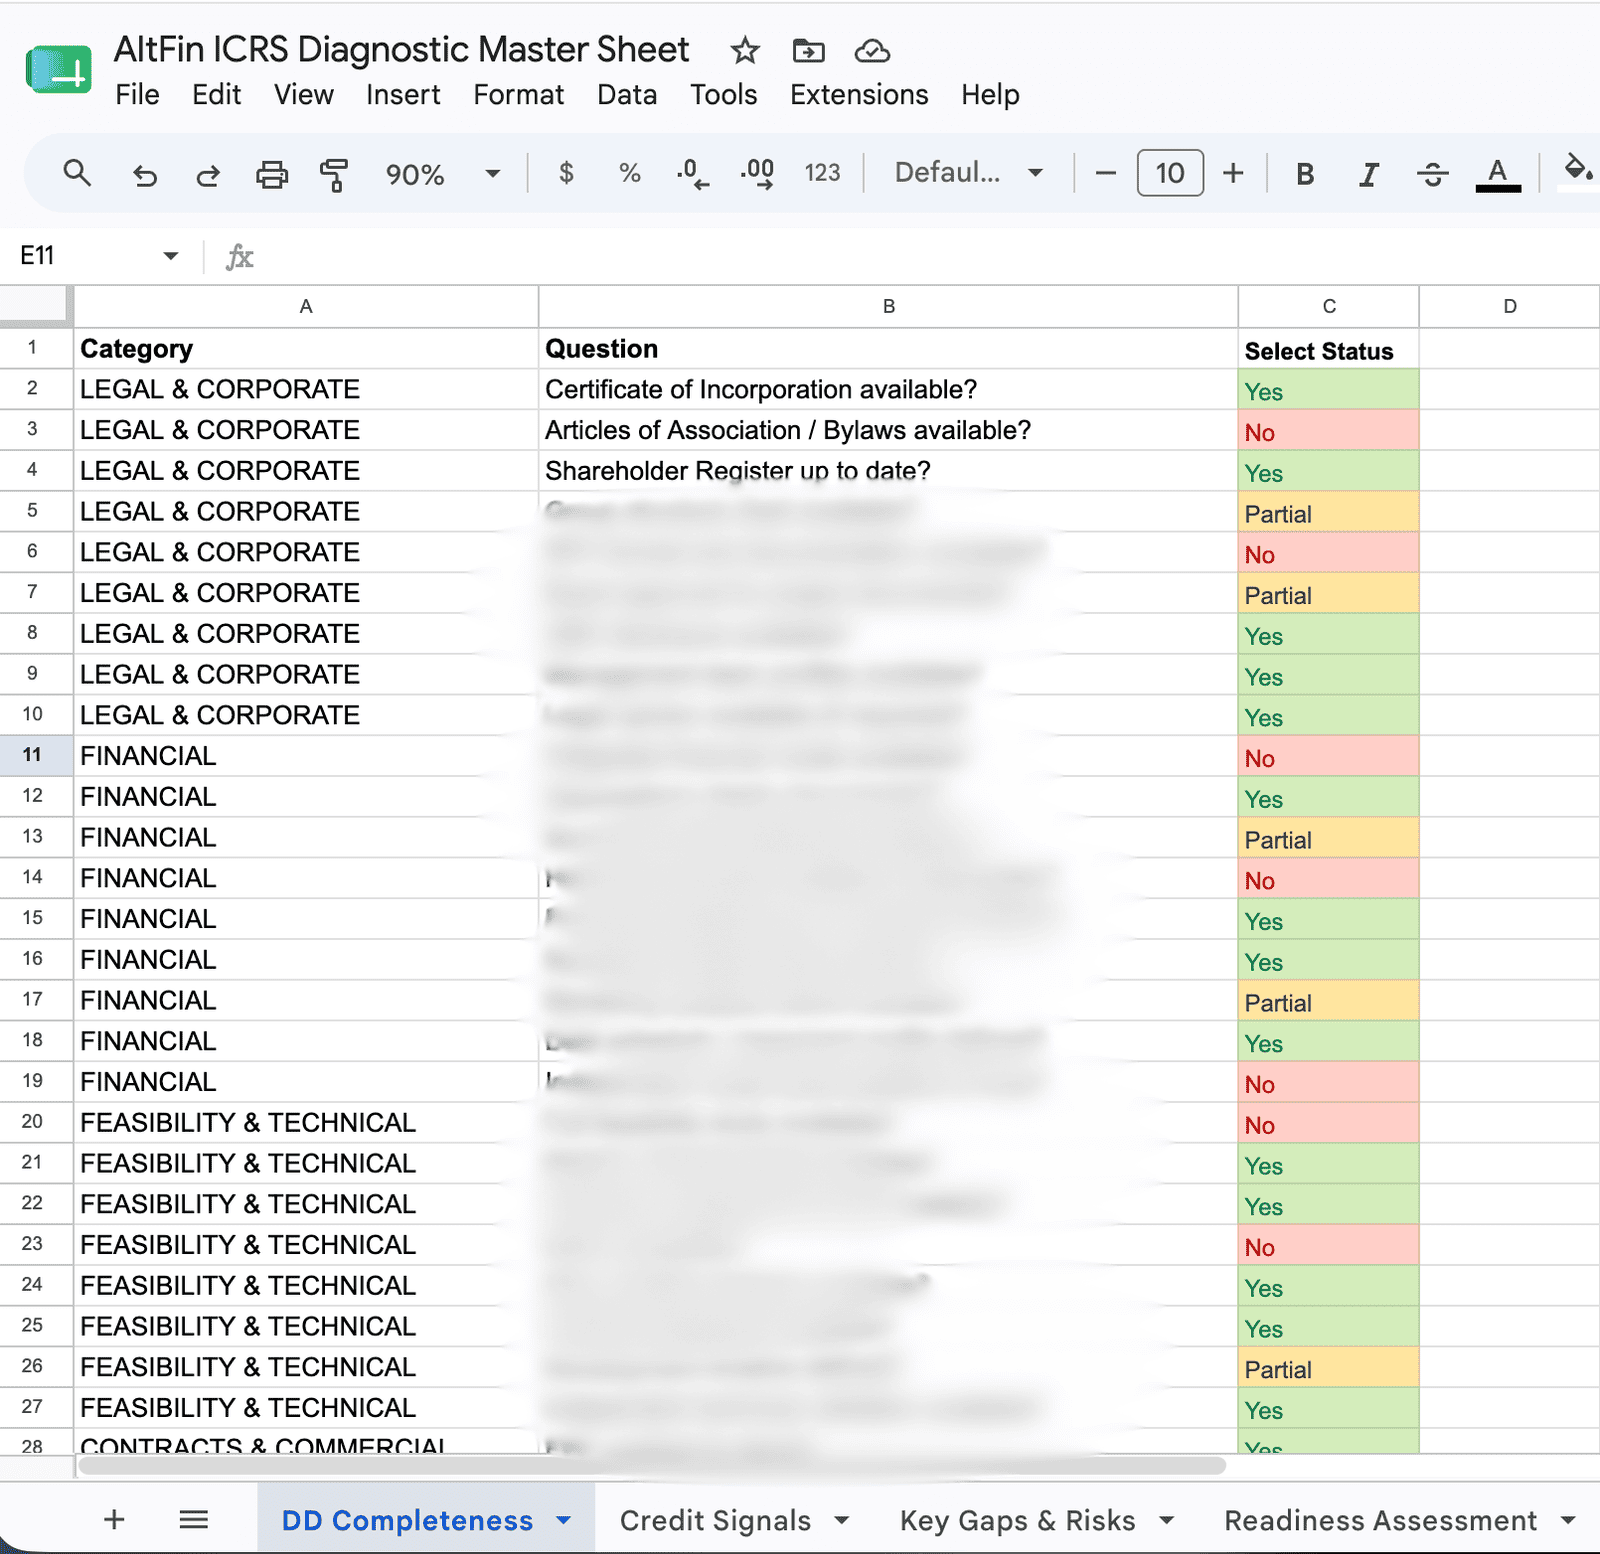Screen dimensions: 1600x1554
Task: Click the Partial status cell in row 5
Action: coord(1329,512)
